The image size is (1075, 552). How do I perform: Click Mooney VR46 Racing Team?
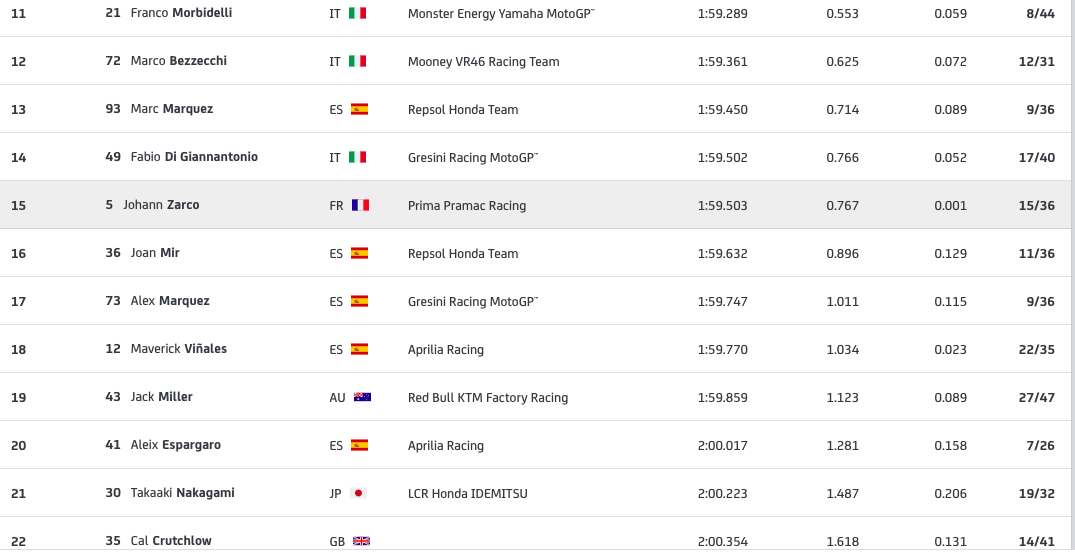pos(483,62)
